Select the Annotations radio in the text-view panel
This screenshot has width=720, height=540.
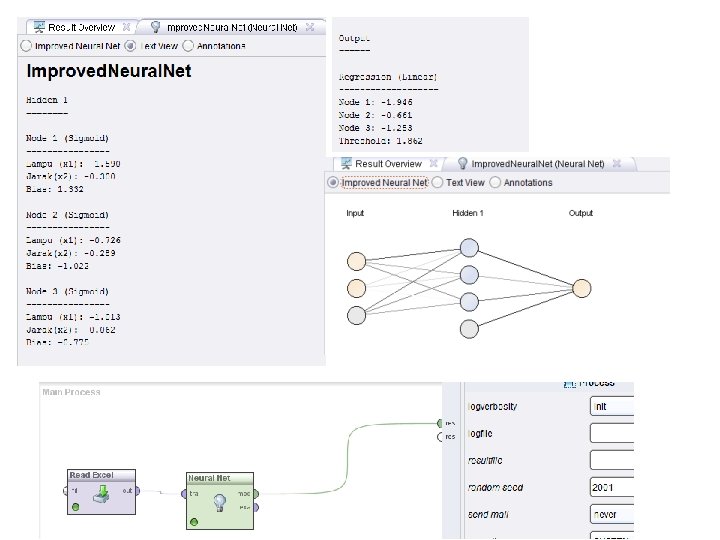coord(188,46)
